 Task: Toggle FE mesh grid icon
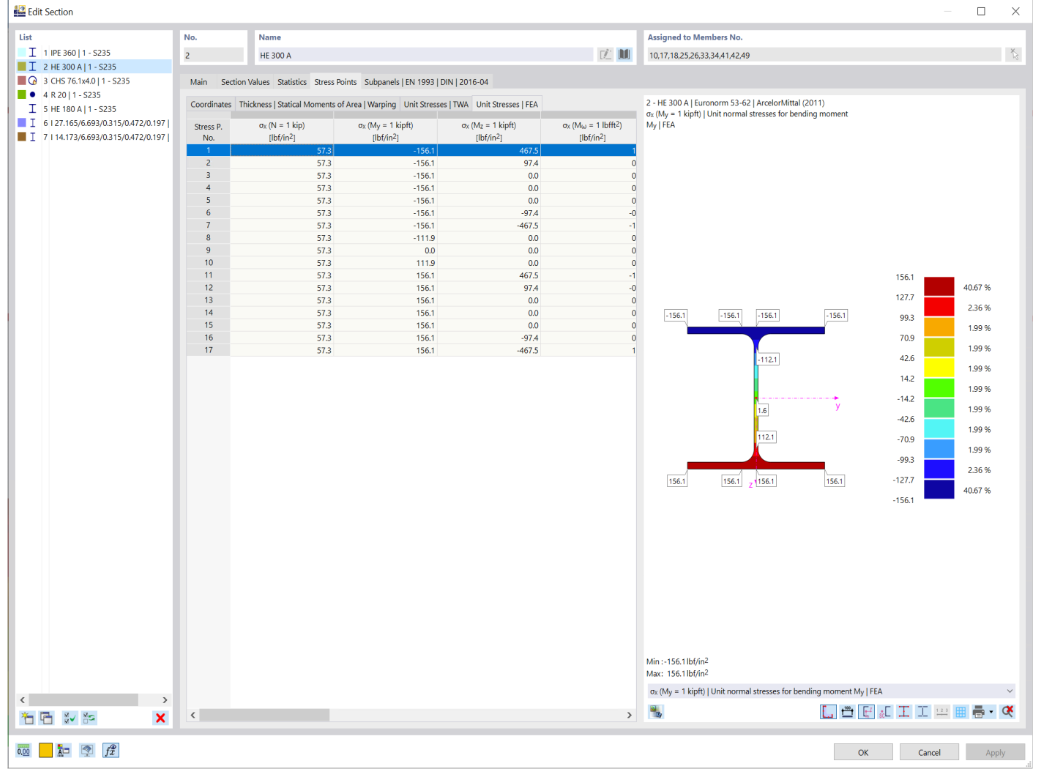(x=960, y=712)
